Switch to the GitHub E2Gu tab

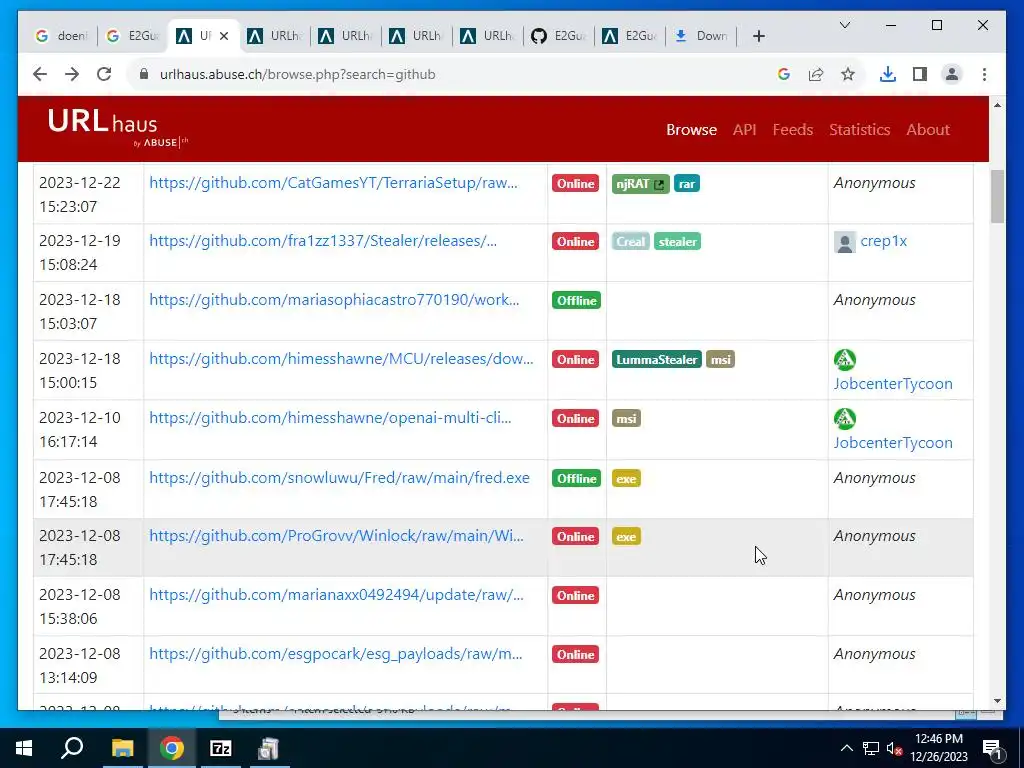coord(559,36)
